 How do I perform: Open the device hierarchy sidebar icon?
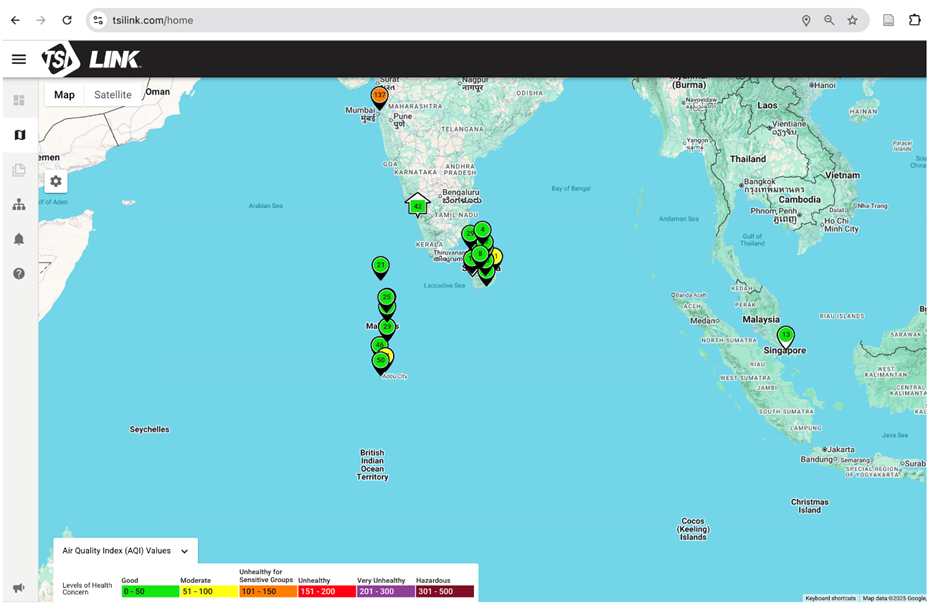point(19,204)
